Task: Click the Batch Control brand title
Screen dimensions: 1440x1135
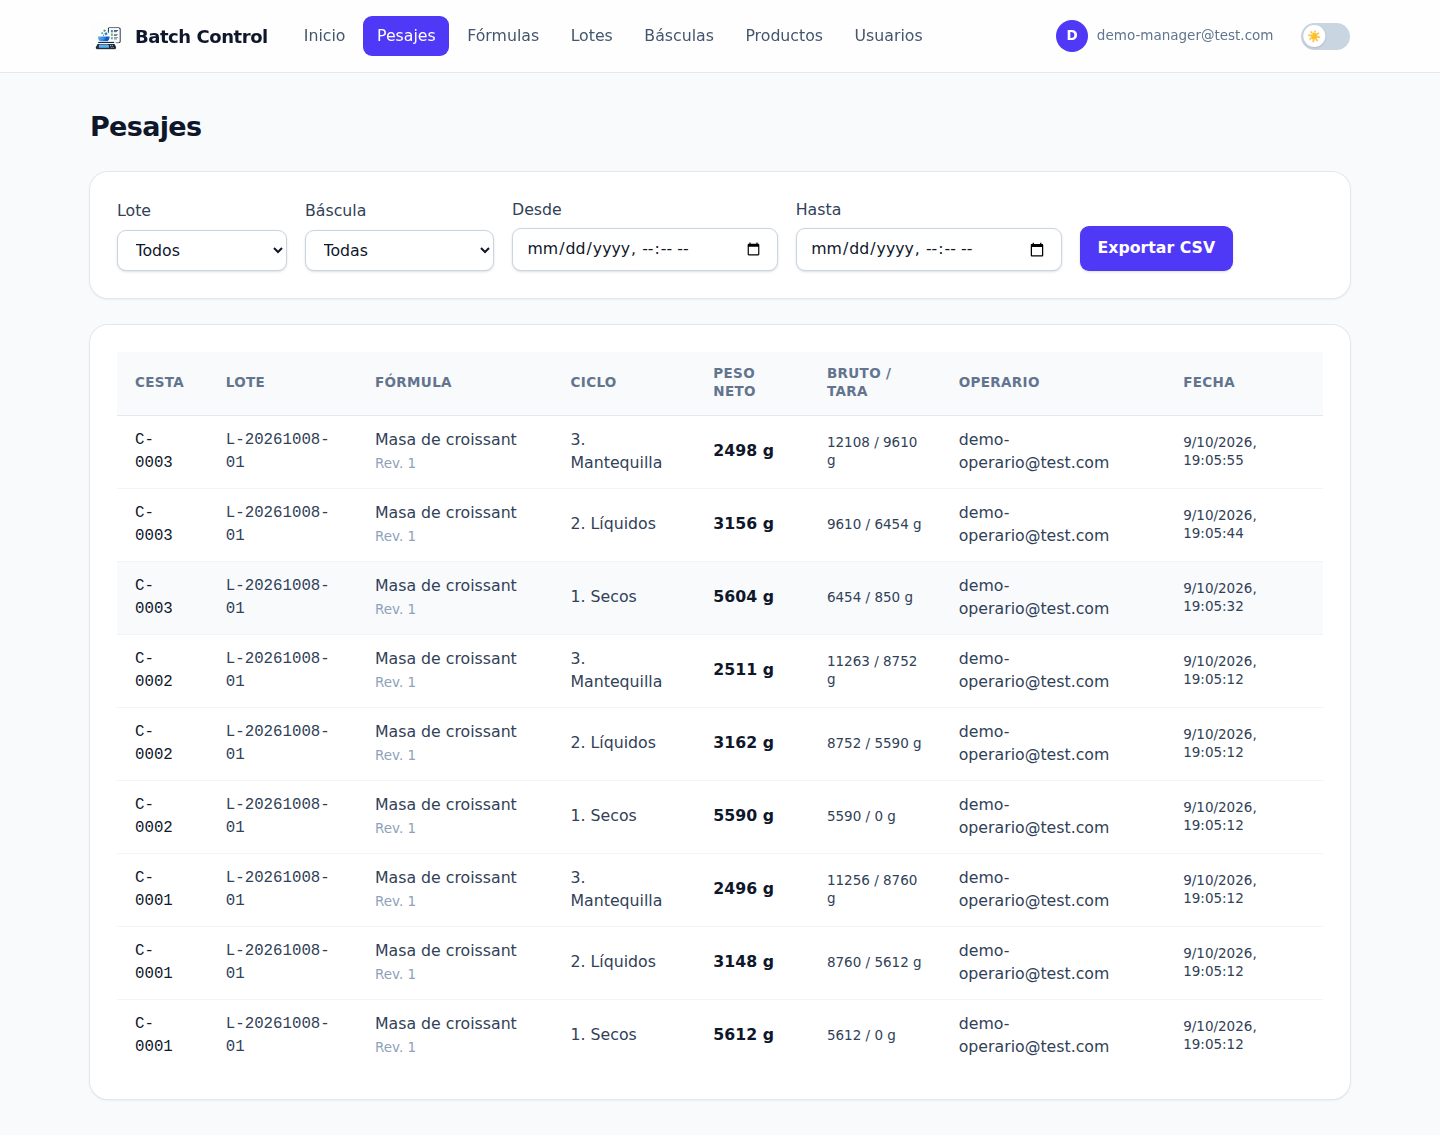Action: pyautogui.click(x=201, y=37)
